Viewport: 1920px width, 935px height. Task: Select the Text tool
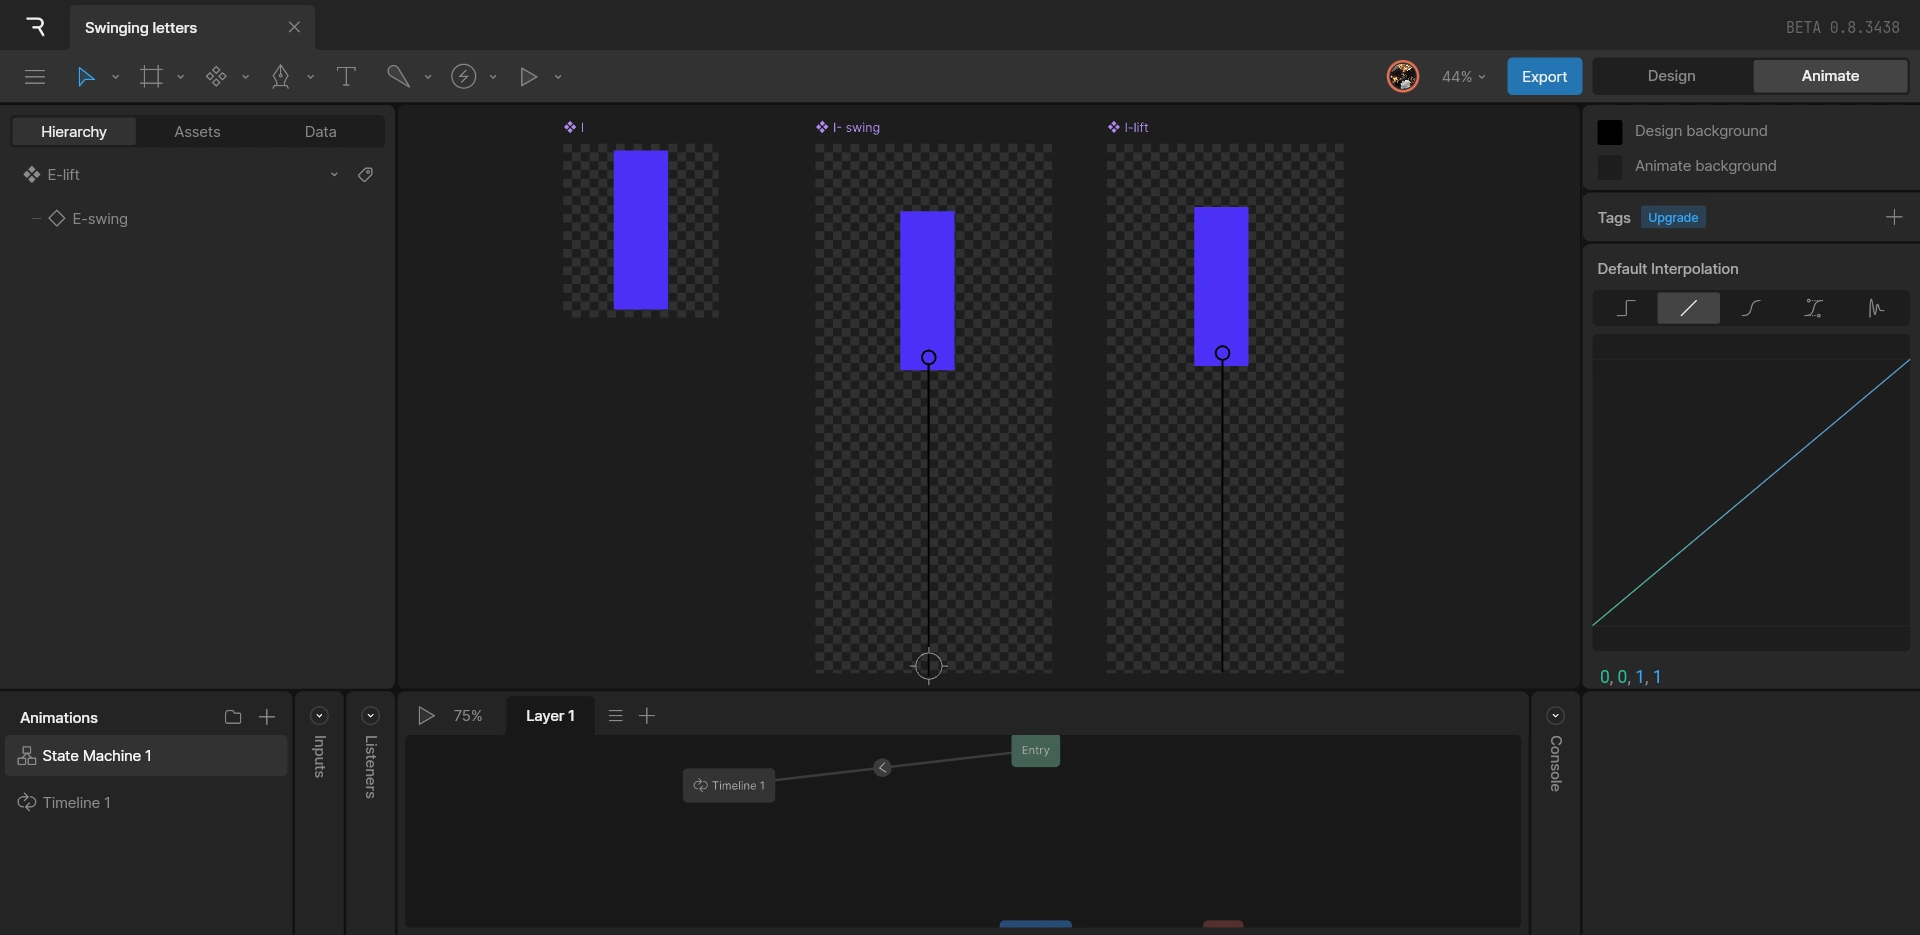346,77
